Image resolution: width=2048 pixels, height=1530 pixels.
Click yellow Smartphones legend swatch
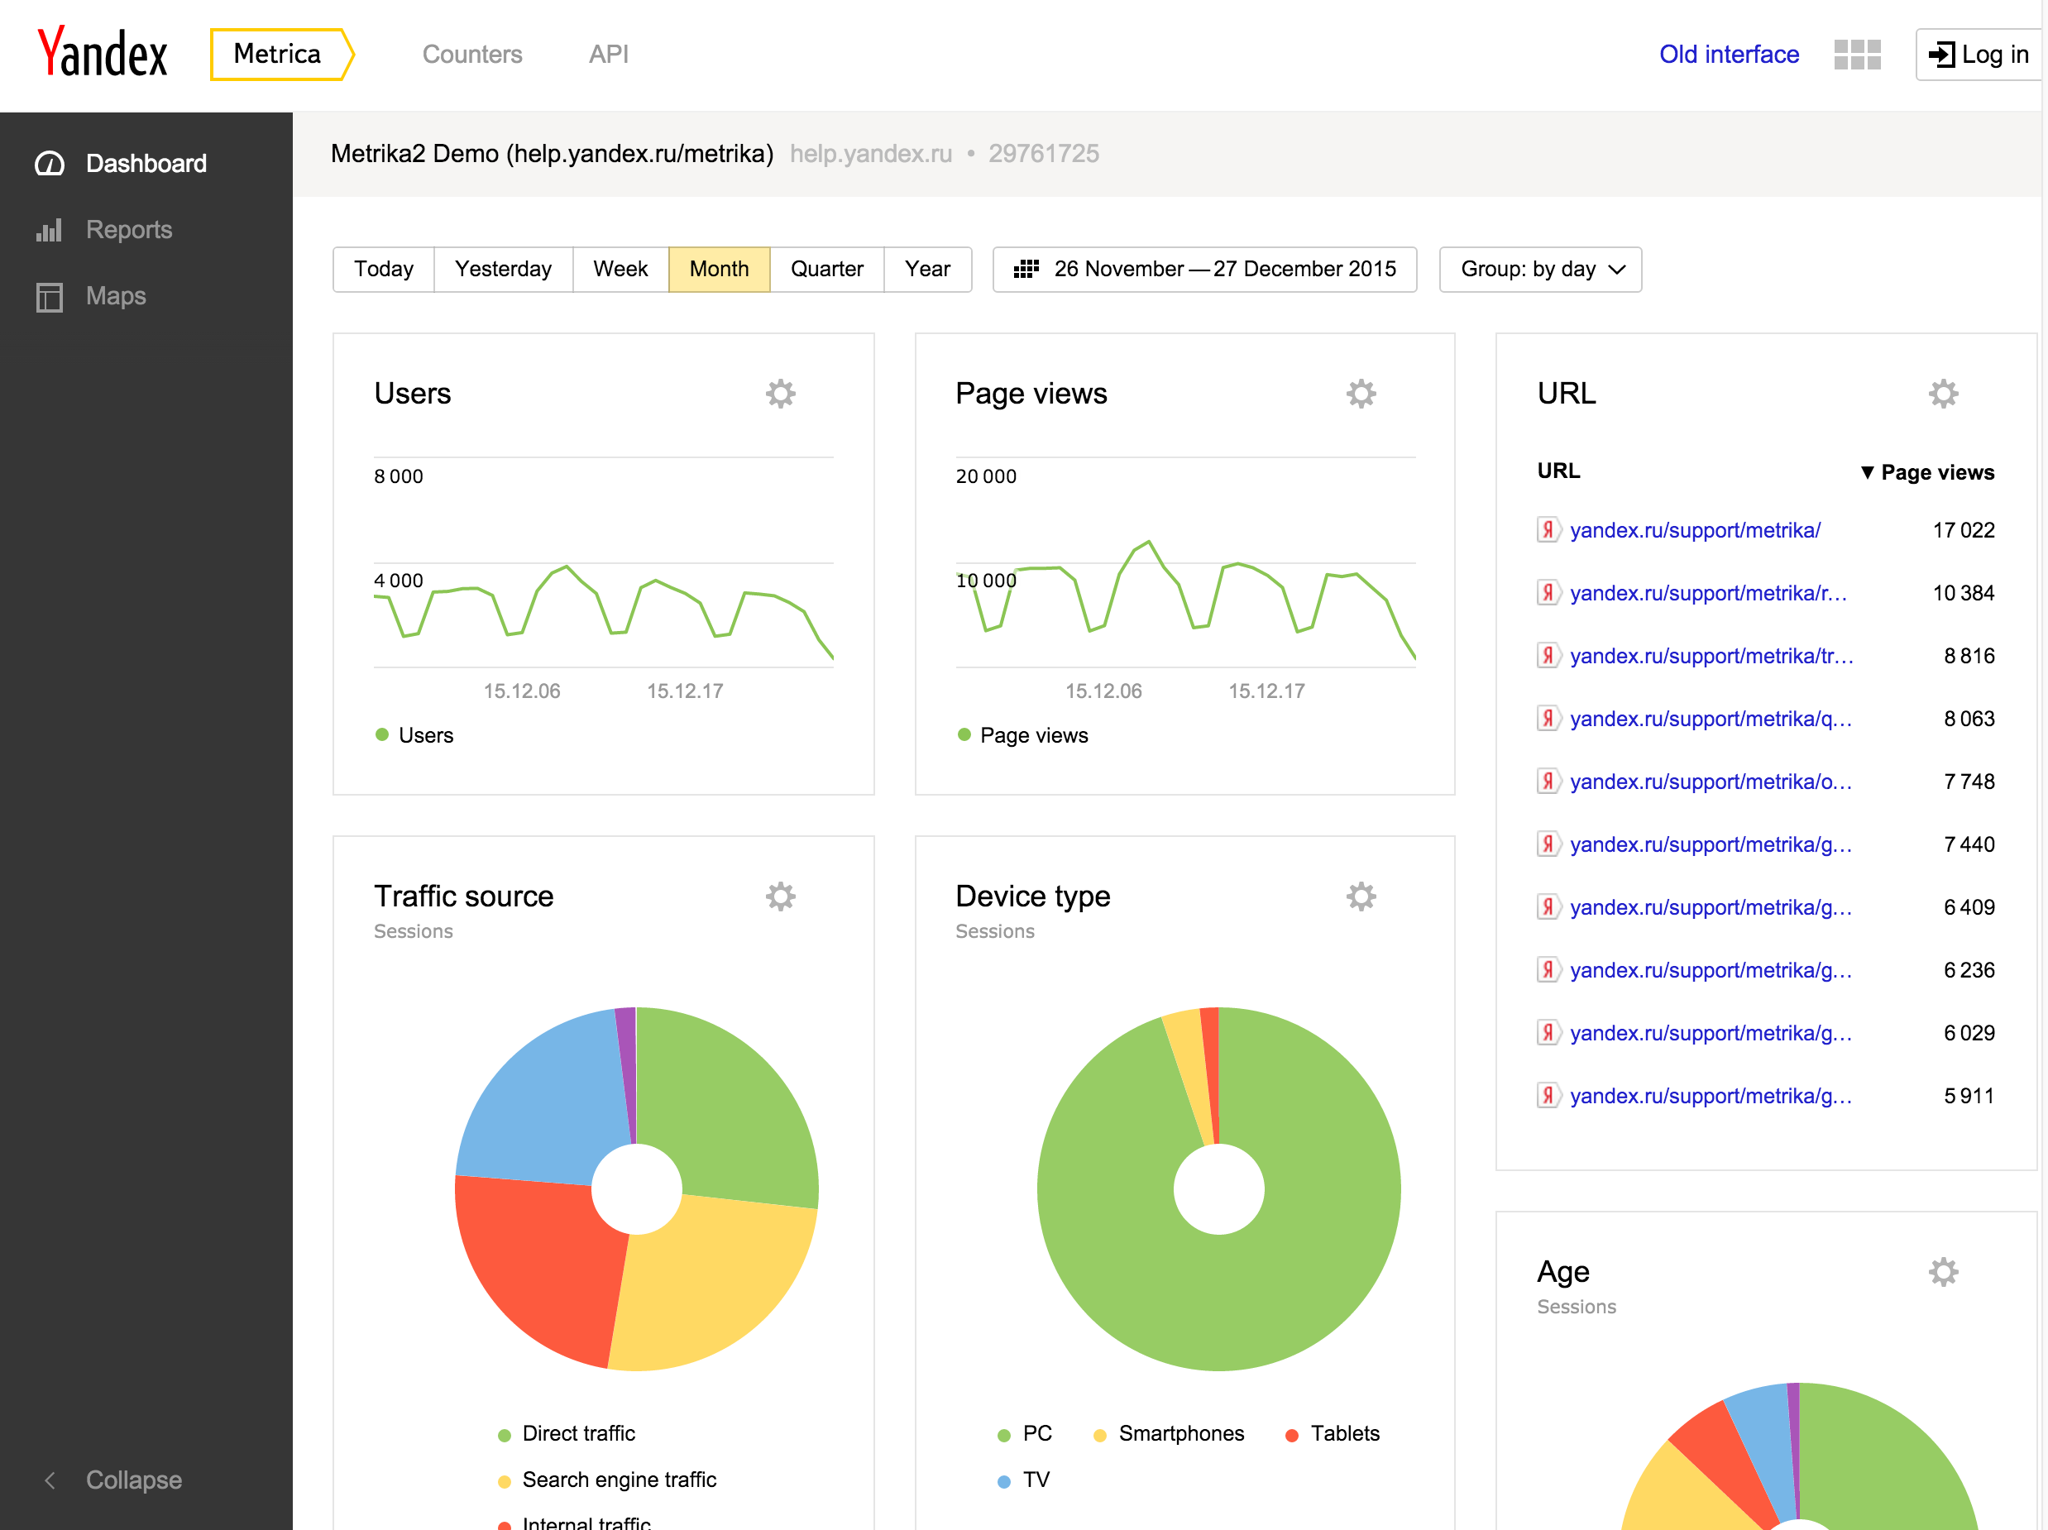click(1100, 1436)
